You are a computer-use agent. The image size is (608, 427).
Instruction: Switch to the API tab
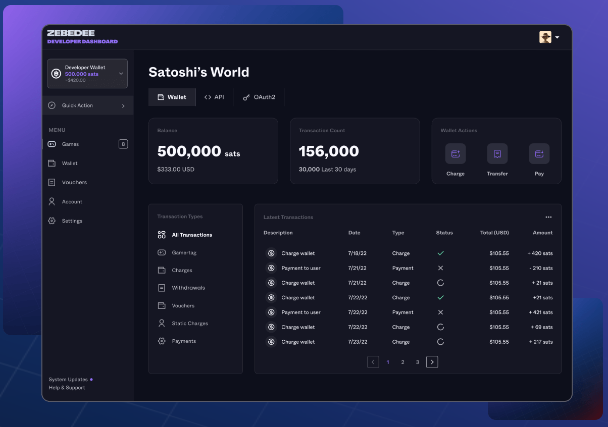pos(214,97)
